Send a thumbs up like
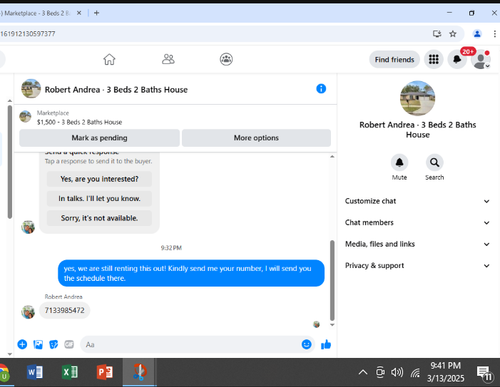This screenshot has width=500, height=387. [x=326, y=344]
